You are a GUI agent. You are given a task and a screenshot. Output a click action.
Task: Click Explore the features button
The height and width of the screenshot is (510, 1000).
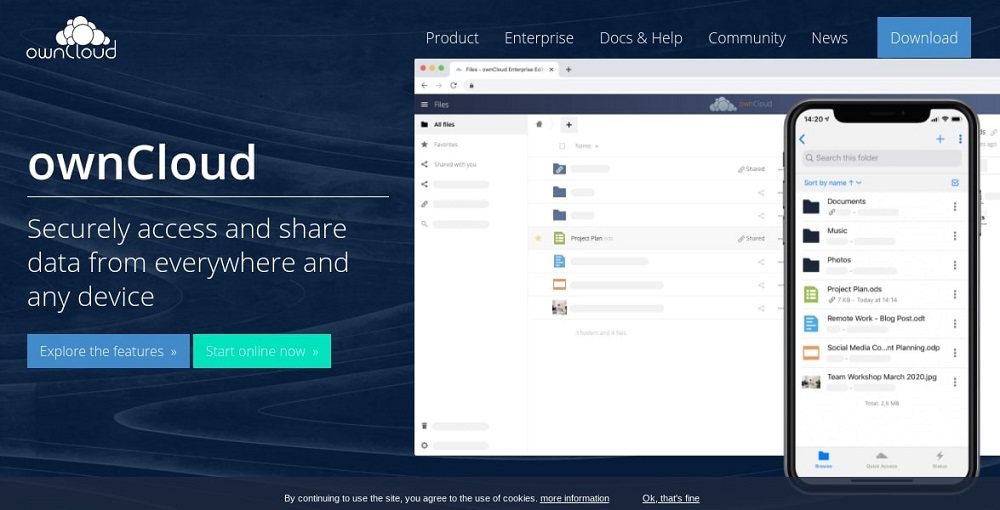[x=108, y=351]
